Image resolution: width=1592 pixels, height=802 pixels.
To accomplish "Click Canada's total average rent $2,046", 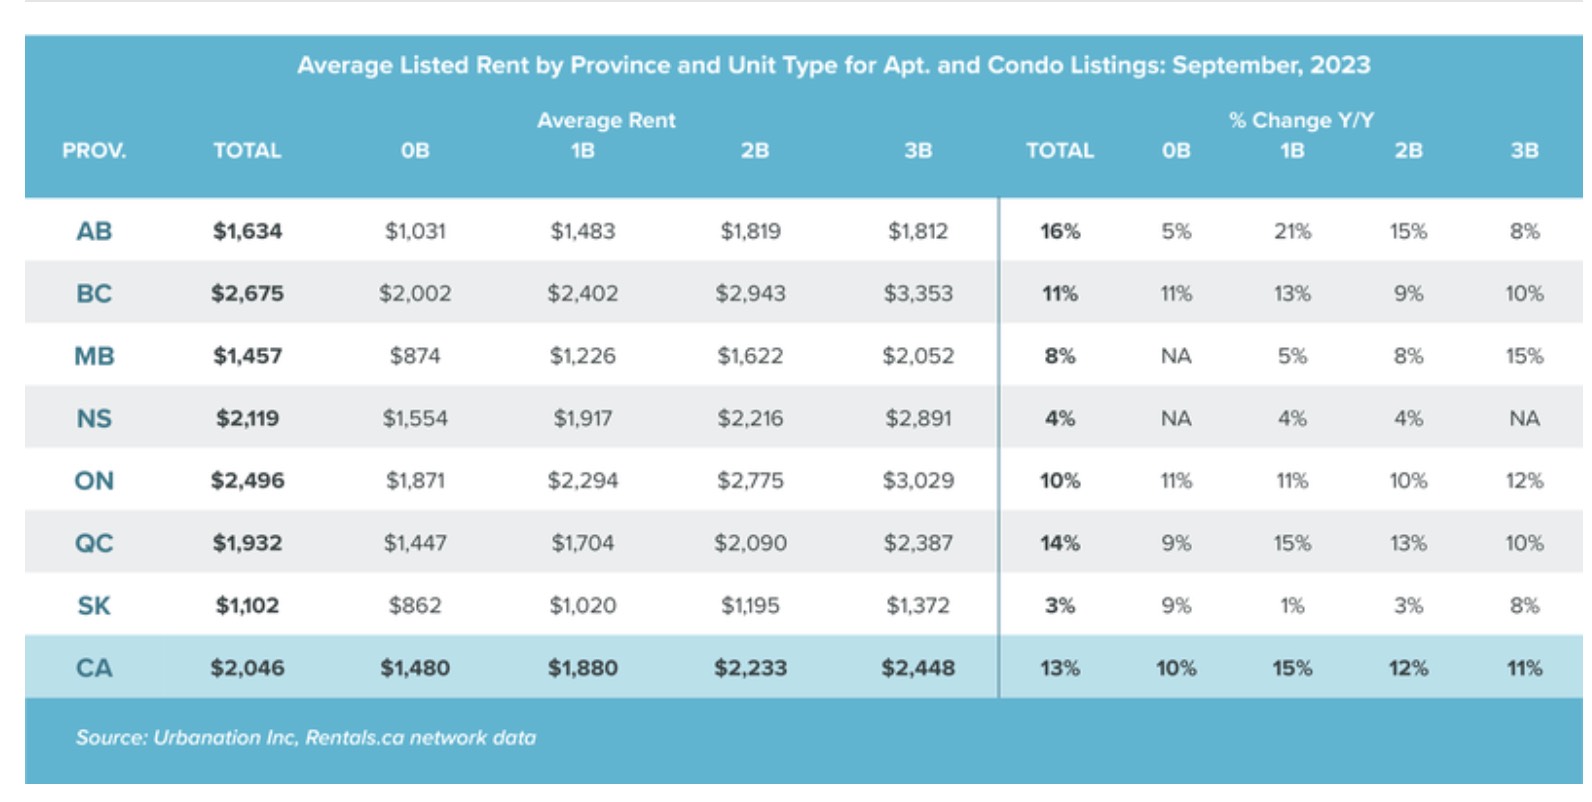I will pos(247,668).
